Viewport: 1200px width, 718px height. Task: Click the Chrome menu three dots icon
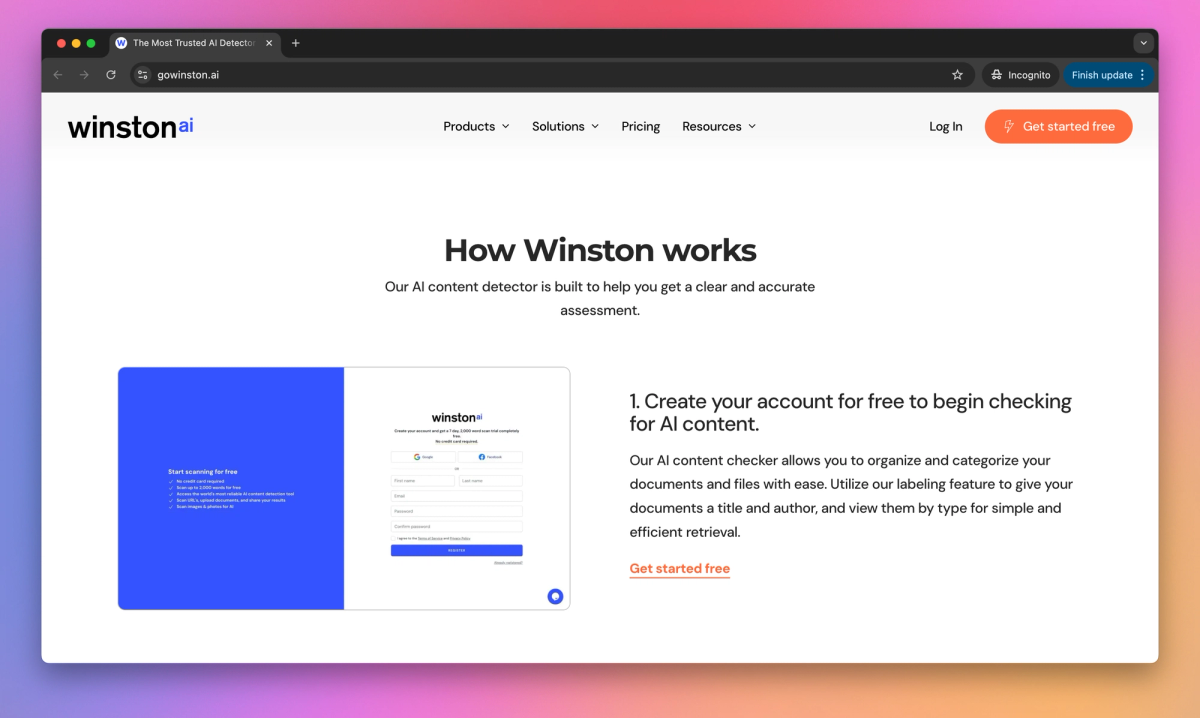tap(1142, 75)
